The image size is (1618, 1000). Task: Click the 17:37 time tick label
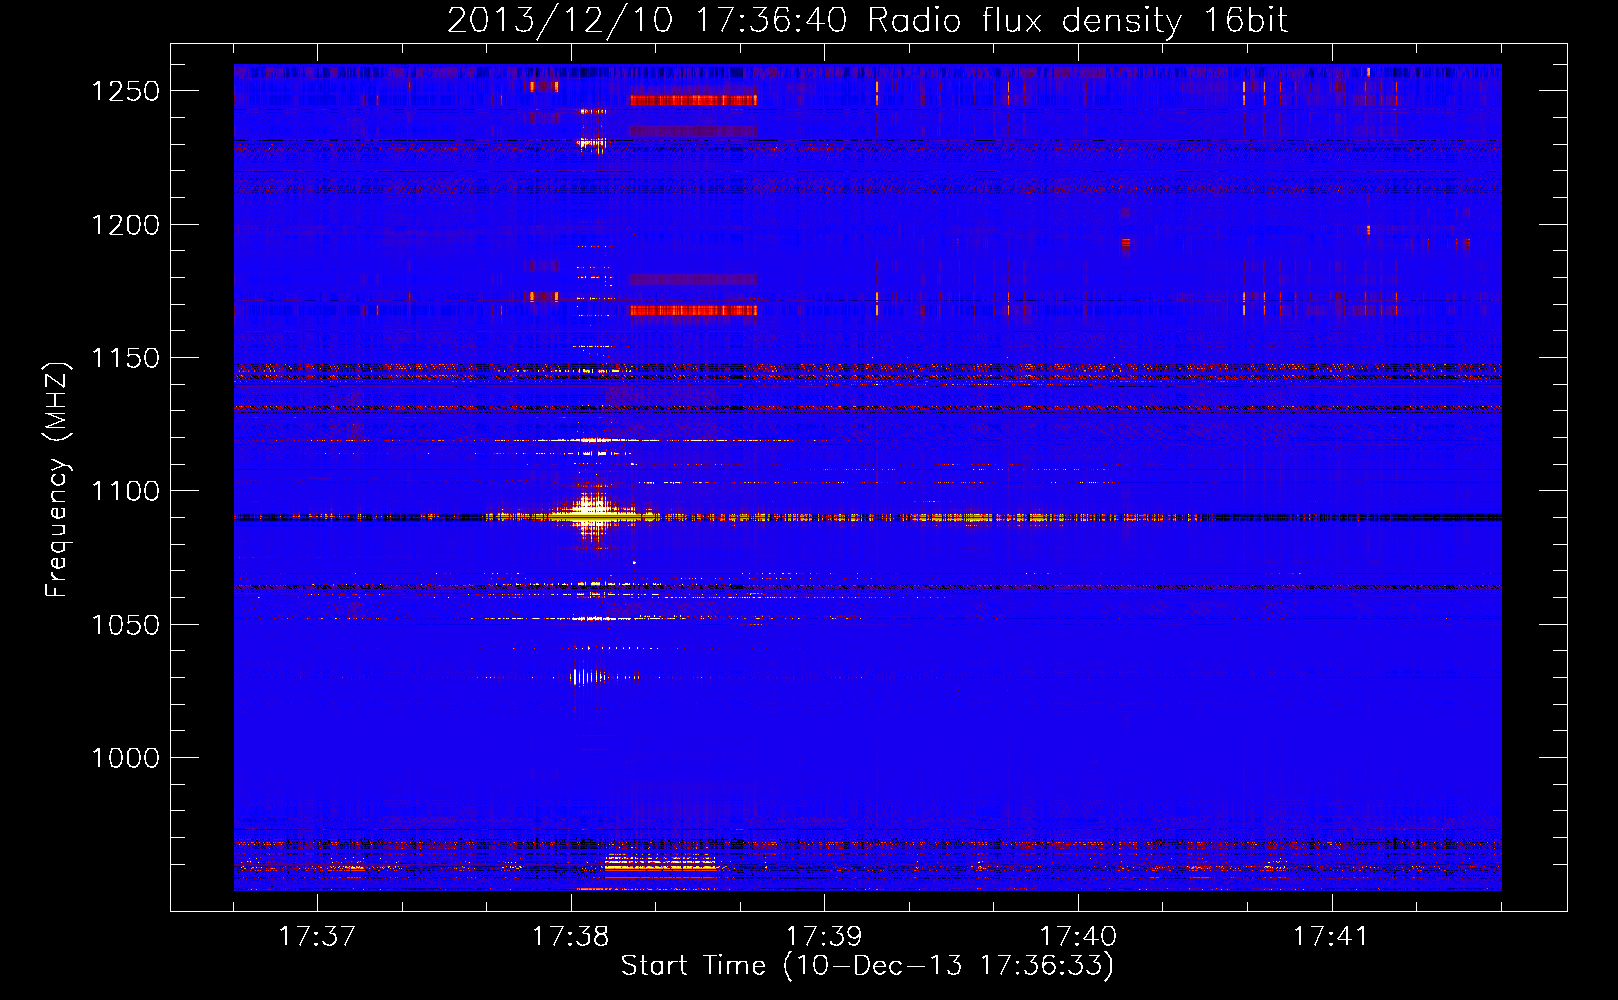pyautogui.click(x=317, y=937)
